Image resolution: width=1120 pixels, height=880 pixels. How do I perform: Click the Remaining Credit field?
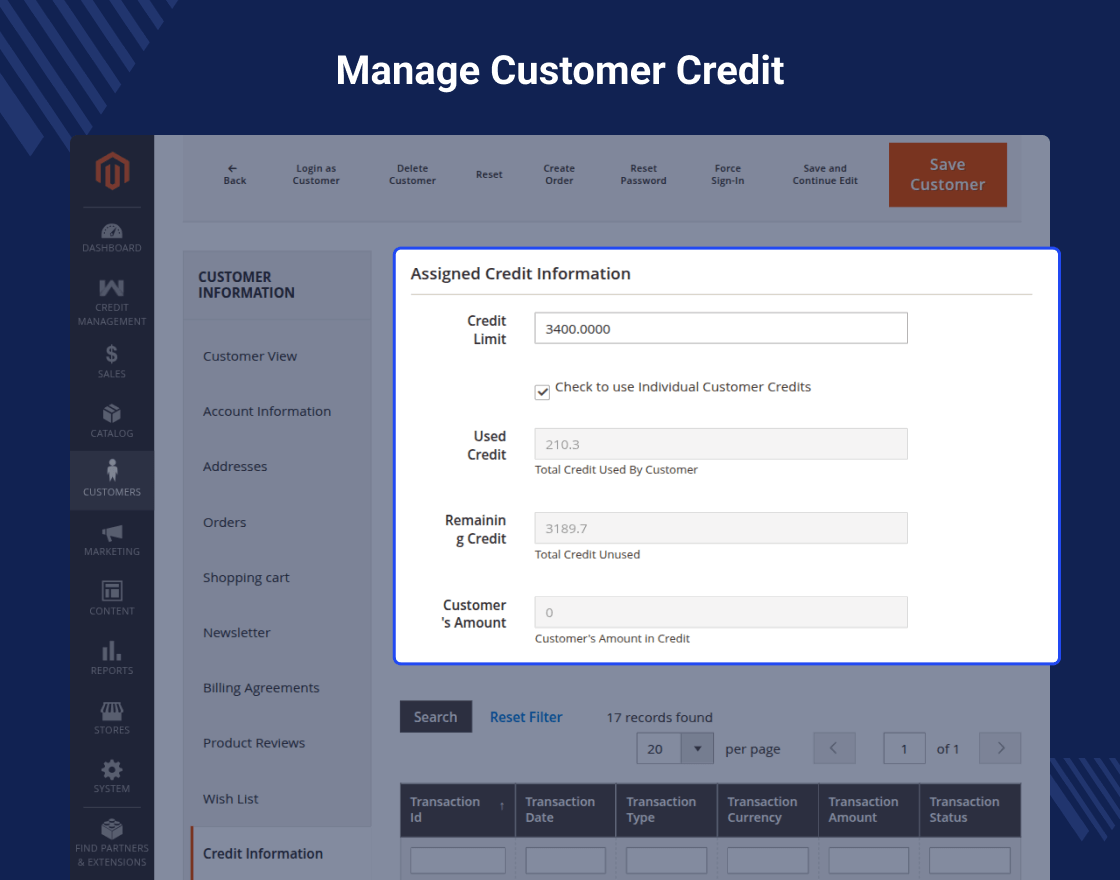coord(721,528)
